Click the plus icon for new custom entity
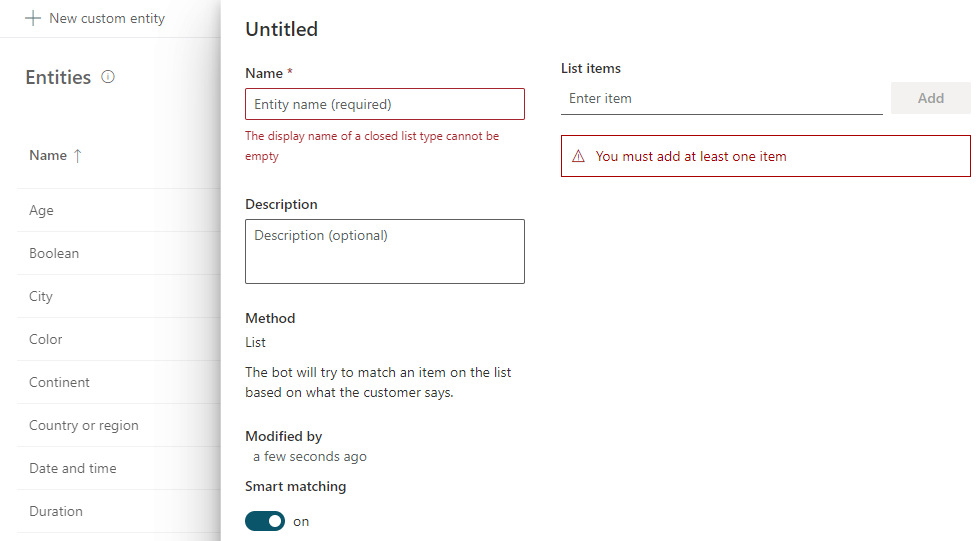 tap(32, 18)
